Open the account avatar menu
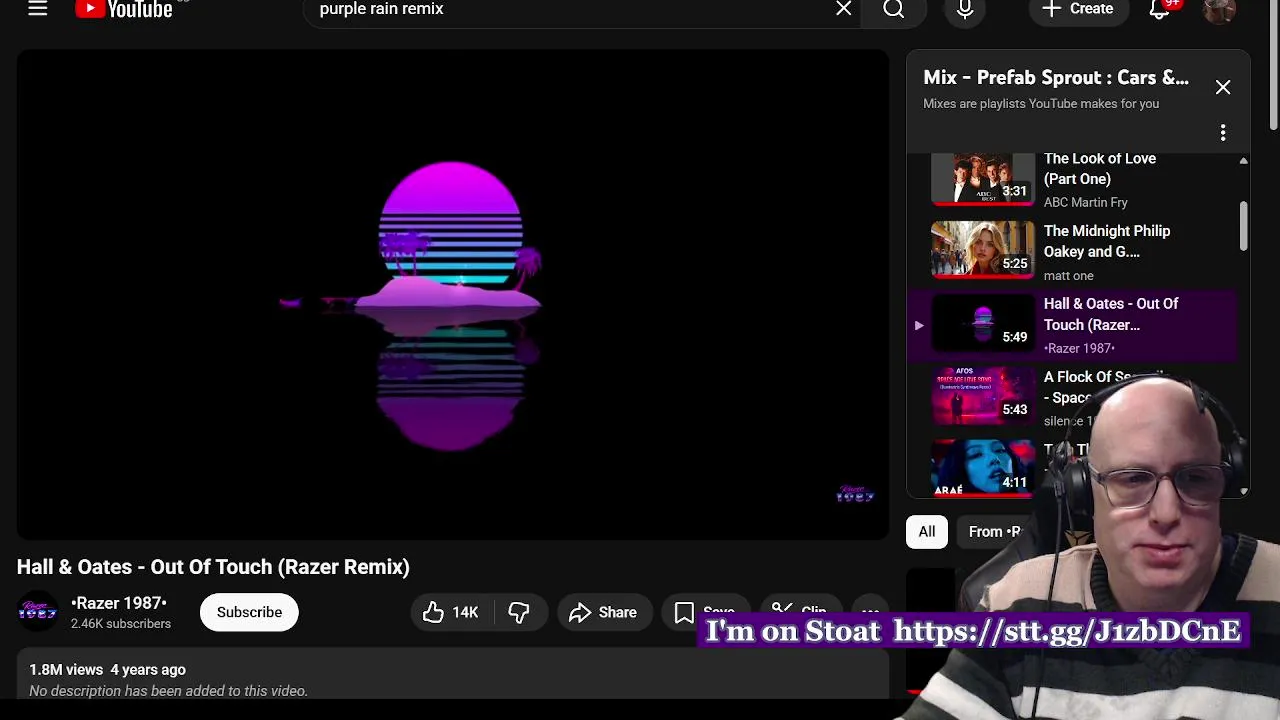This screenshot has height=720, width=1280. point(1219,9)
